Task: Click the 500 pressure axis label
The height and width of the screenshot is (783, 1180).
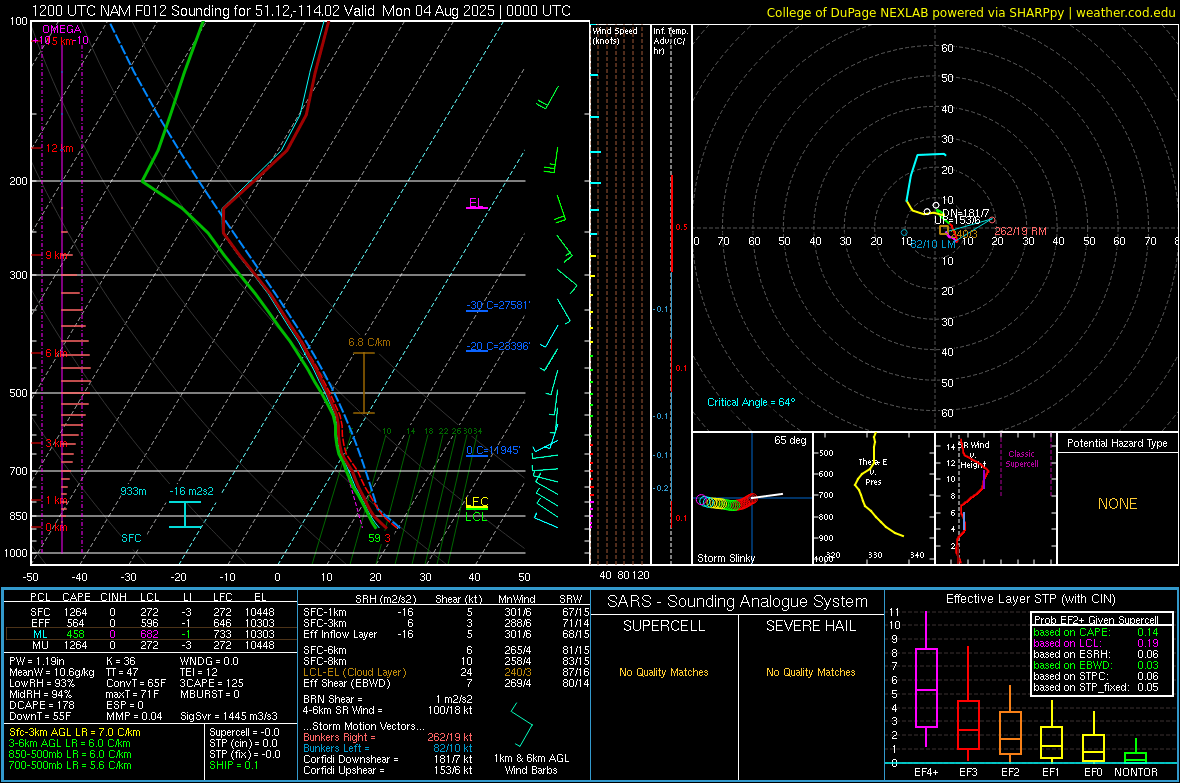Action: pyautogui.click(x=18, y=393)
